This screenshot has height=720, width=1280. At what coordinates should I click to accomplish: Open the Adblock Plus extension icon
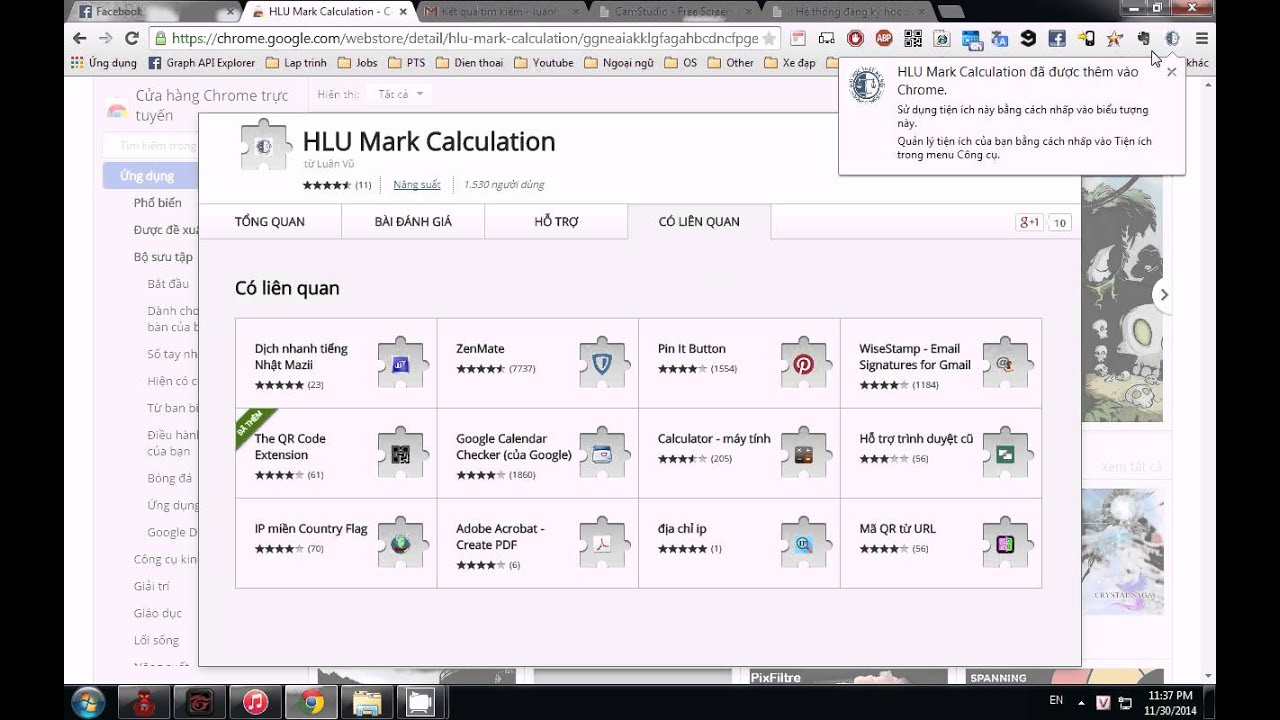point(884,38)
